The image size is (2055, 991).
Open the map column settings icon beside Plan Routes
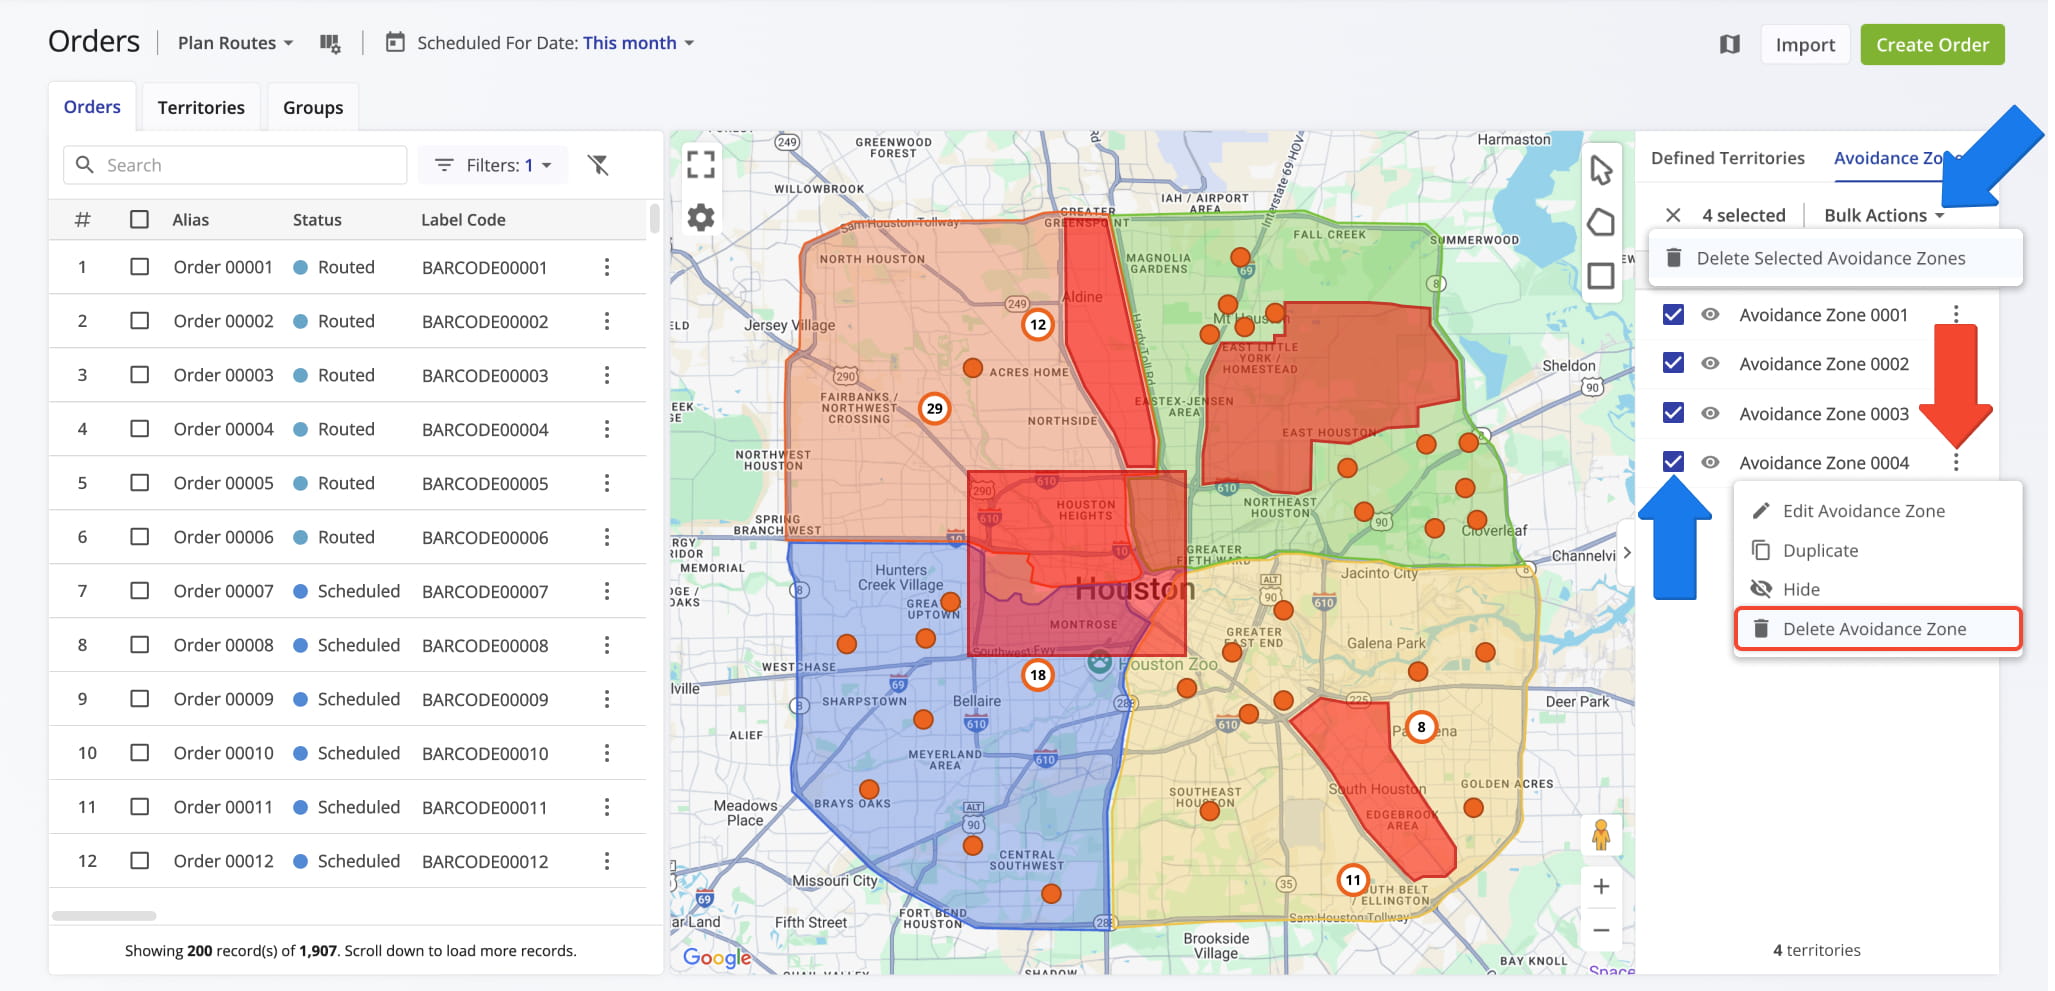pos(330,43)
